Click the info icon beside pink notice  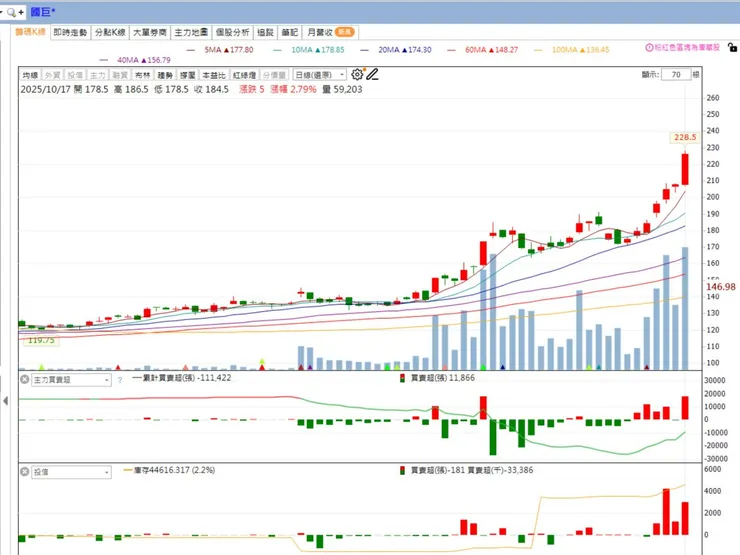pos(649,48)
